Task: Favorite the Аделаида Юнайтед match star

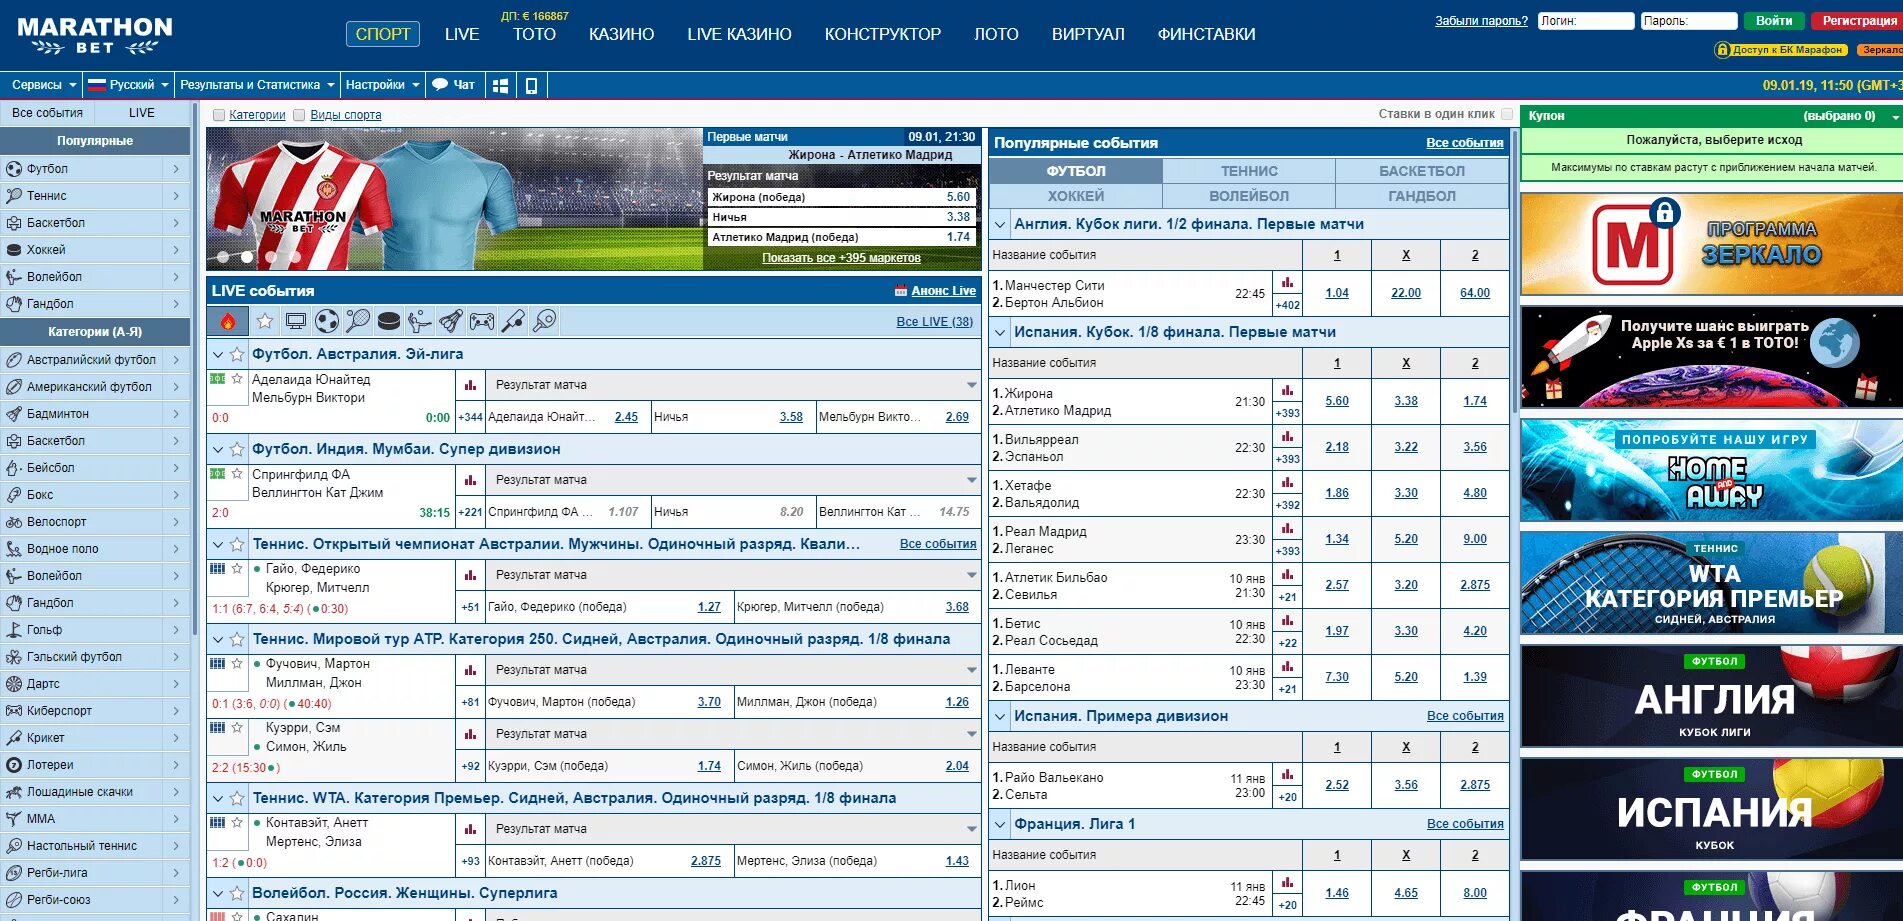Action: click(237, 379)
